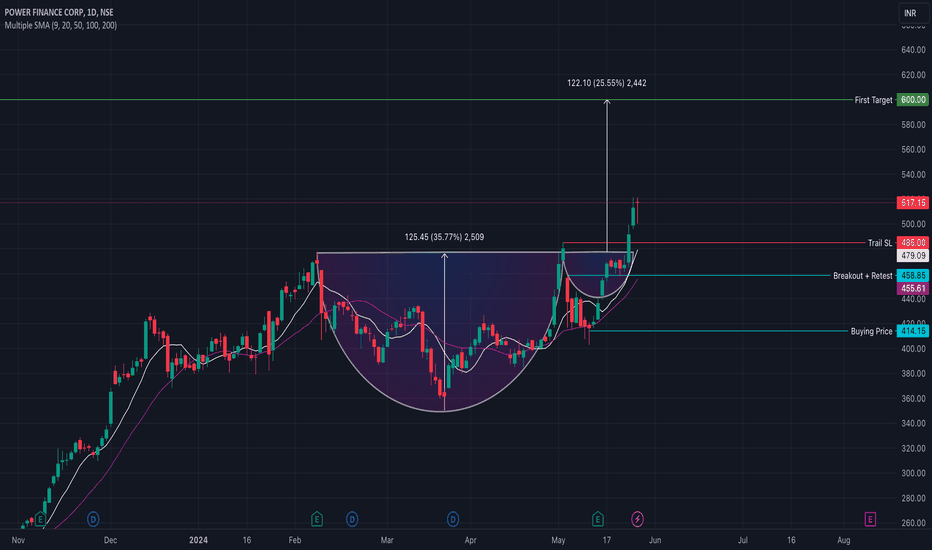Click the purple 455.61 price tag

pyautogui.click(x=913, y=288)
